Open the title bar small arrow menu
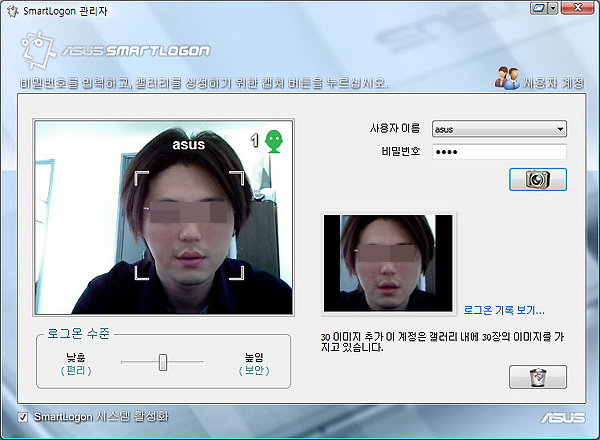Image resolution: width=600 pixels, height=440 pixels. pos(553,8)
